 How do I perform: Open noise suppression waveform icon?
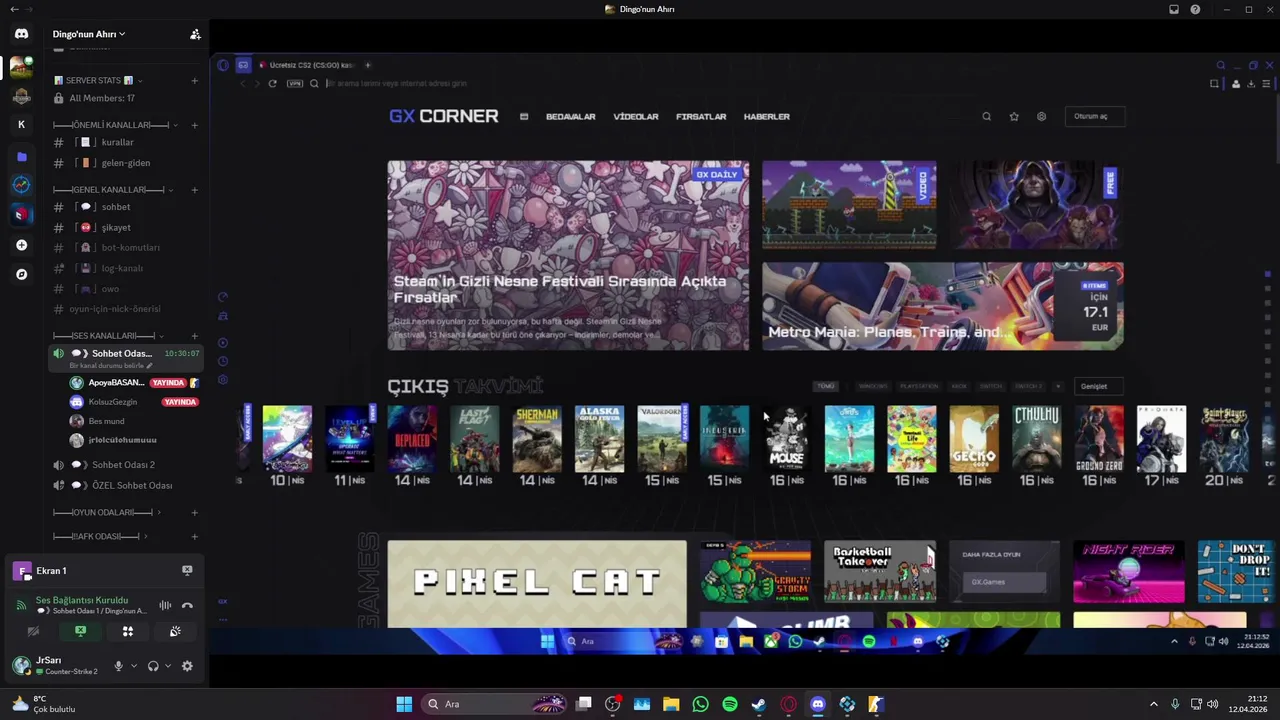pos(165,605)
